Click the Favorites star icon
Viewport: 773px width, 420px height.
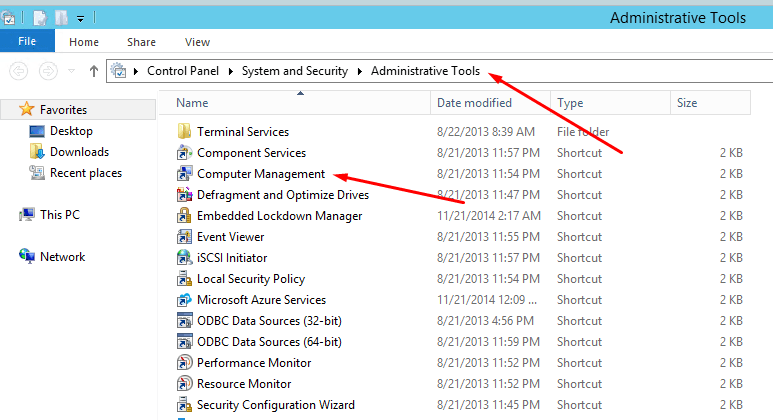coord(27,109)
